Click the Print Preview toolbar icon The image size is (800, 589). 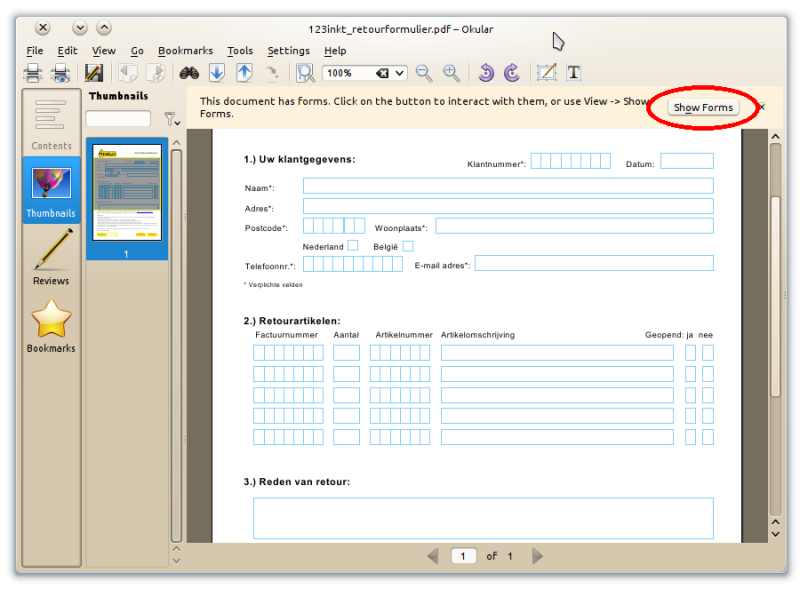pyautogui.click(x=61, y=73)
